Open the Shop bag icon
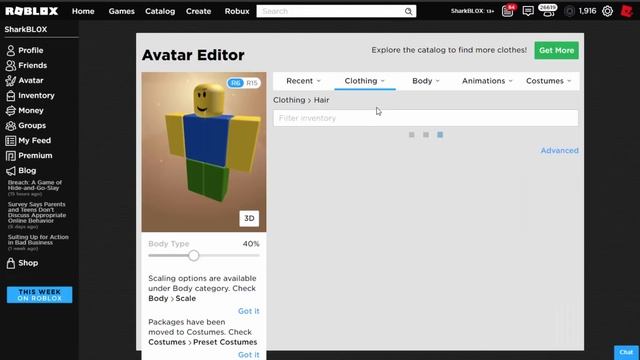 (x=11, y=263)
